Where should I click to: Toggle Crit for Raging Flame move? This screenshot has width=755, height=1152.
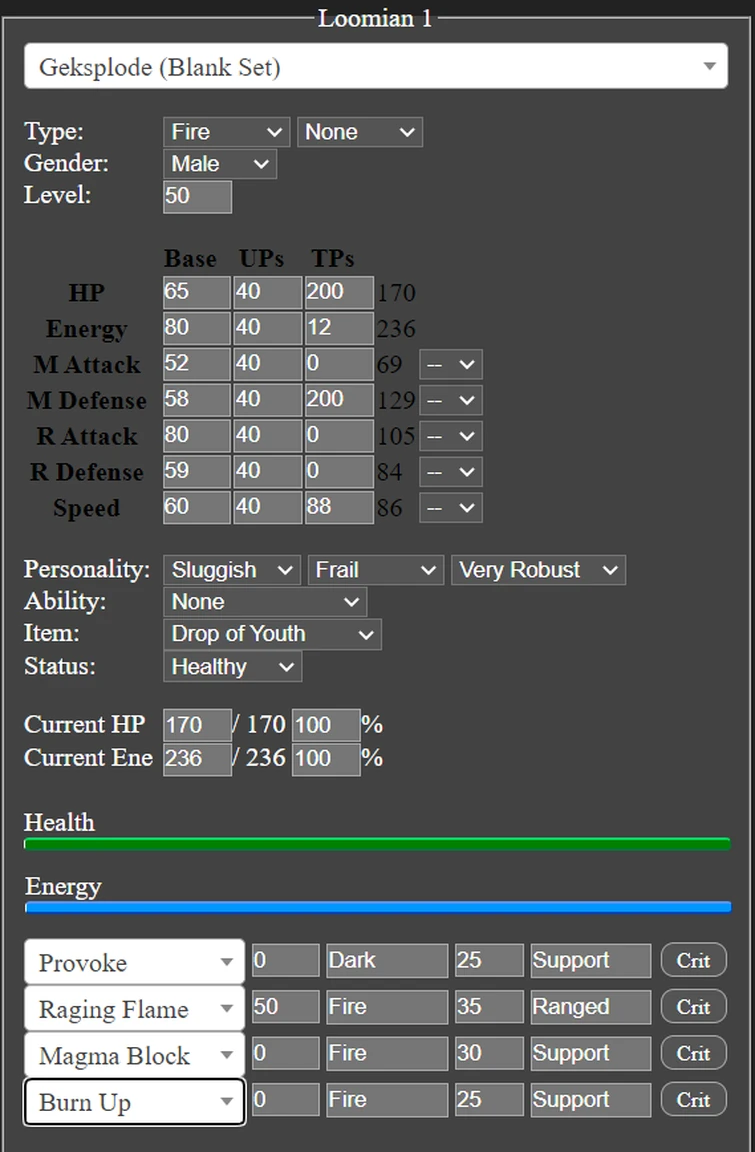[693, 1007]
